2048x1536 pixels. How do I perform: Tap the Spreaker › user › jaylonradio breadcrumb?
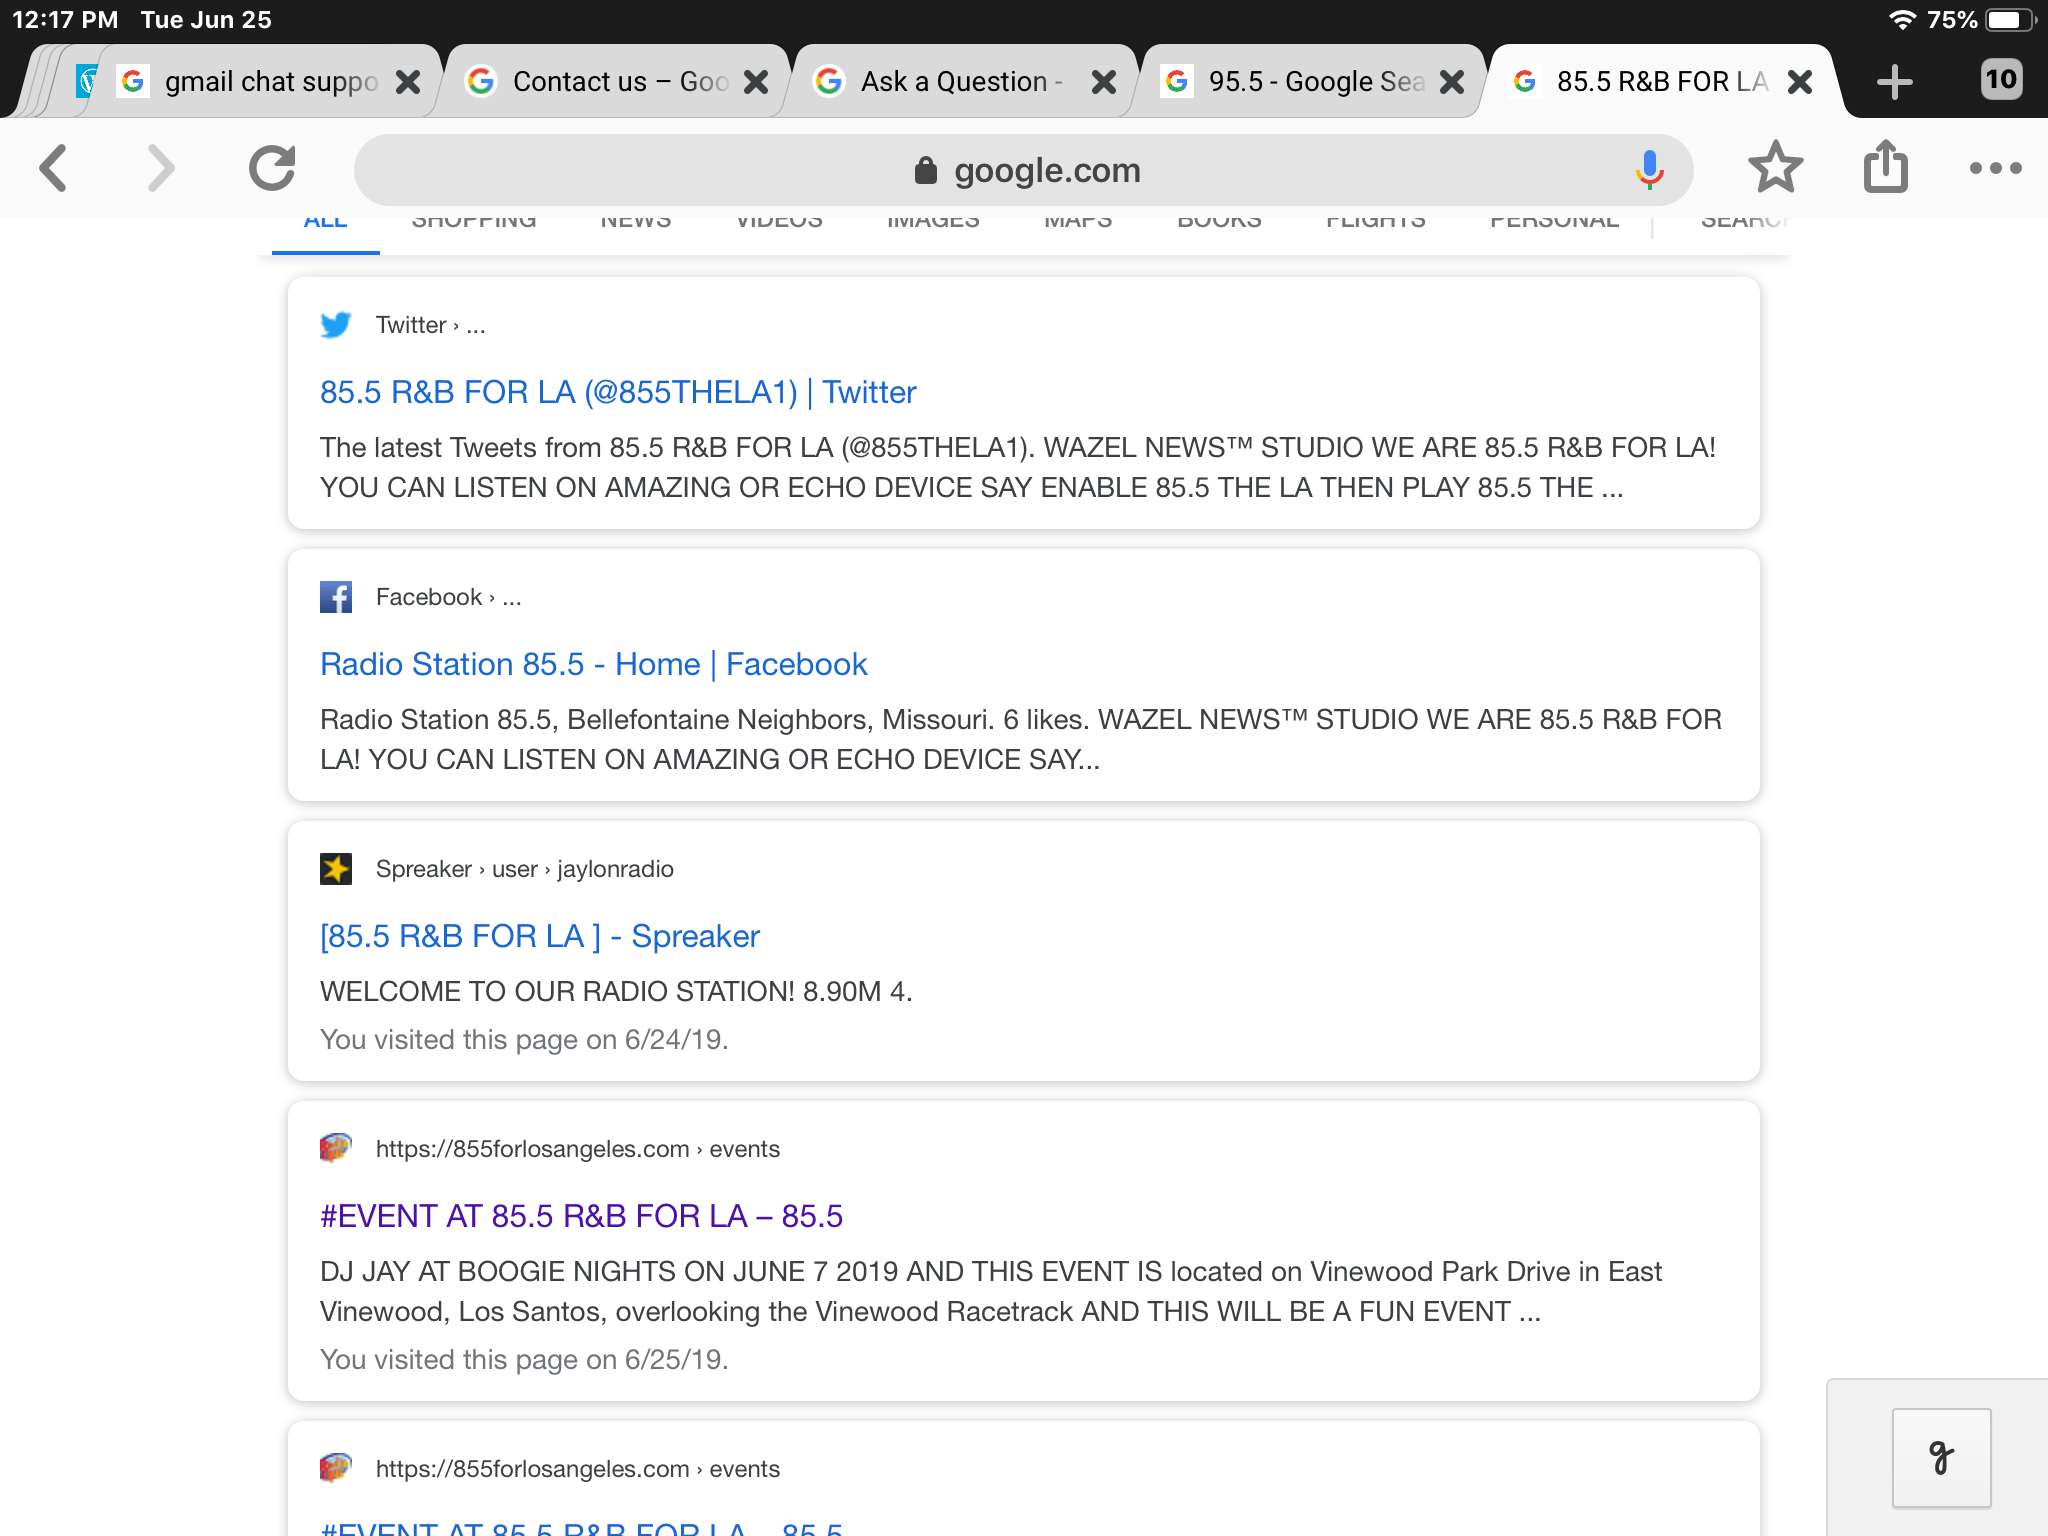(x=525, y=869)
